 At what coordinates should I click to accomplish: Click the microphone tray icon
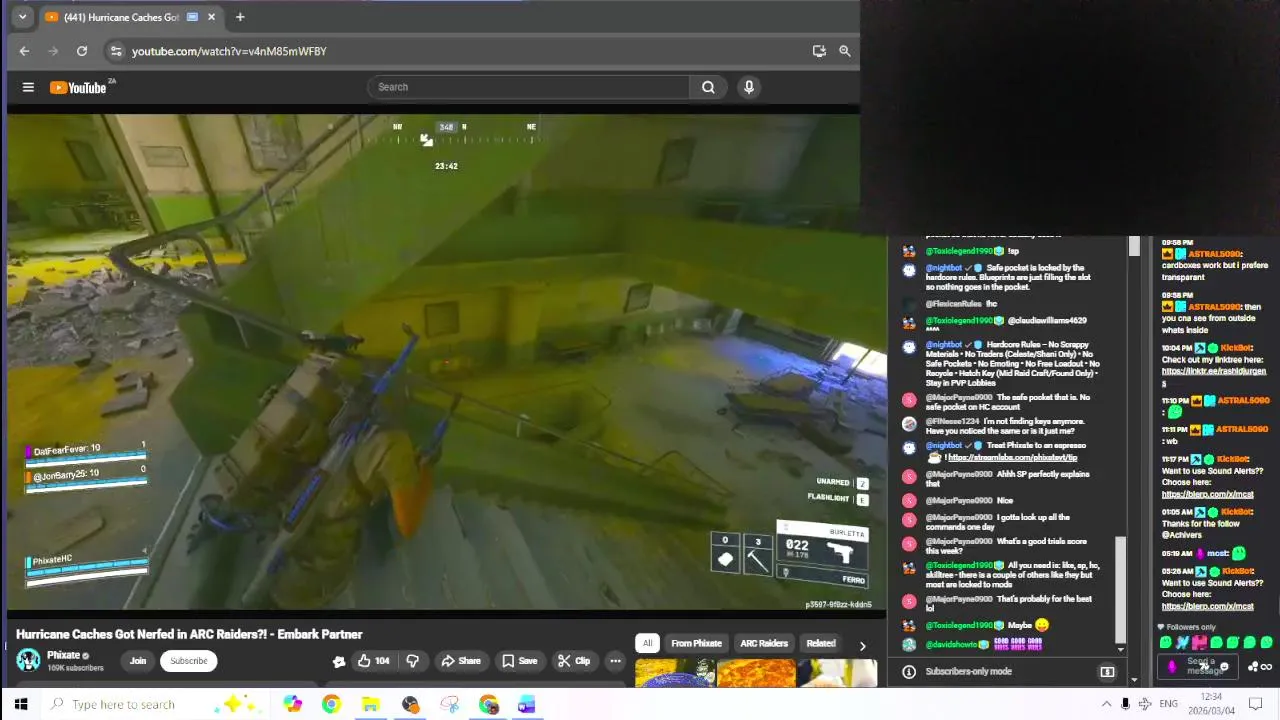[1125, 704]
